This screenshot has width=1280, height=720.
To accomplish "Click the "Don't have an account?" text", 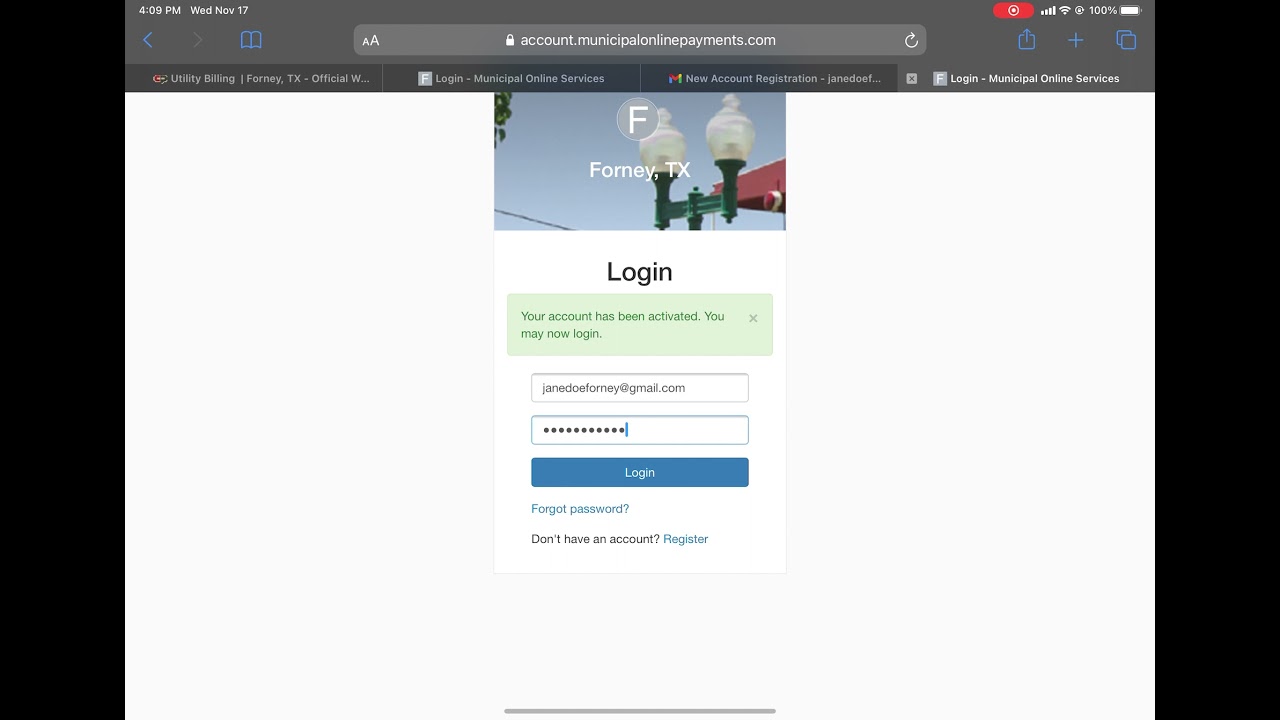I will tap(595, 539).
